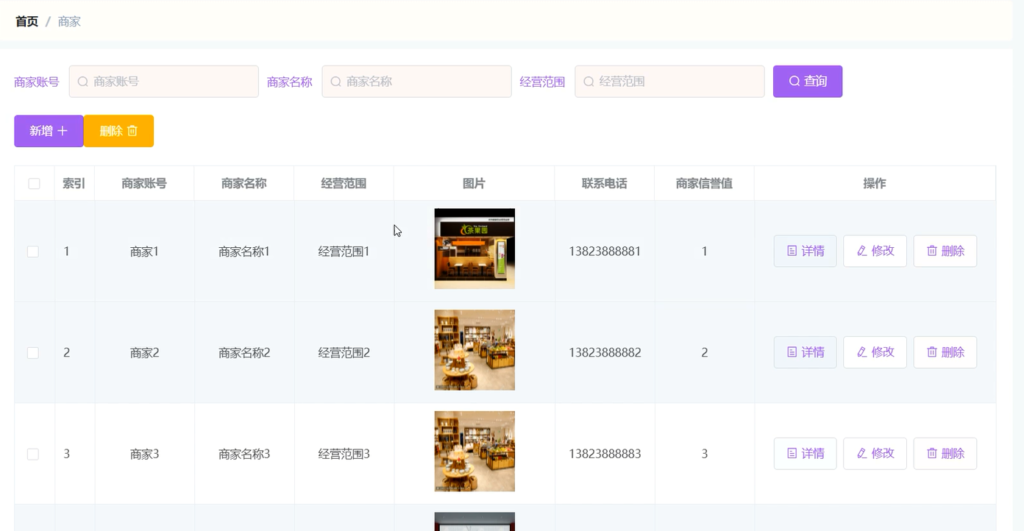This screenshot has width=1024, height=531.
Task: Focus the 商家名称 search input field
Action: 417,82
